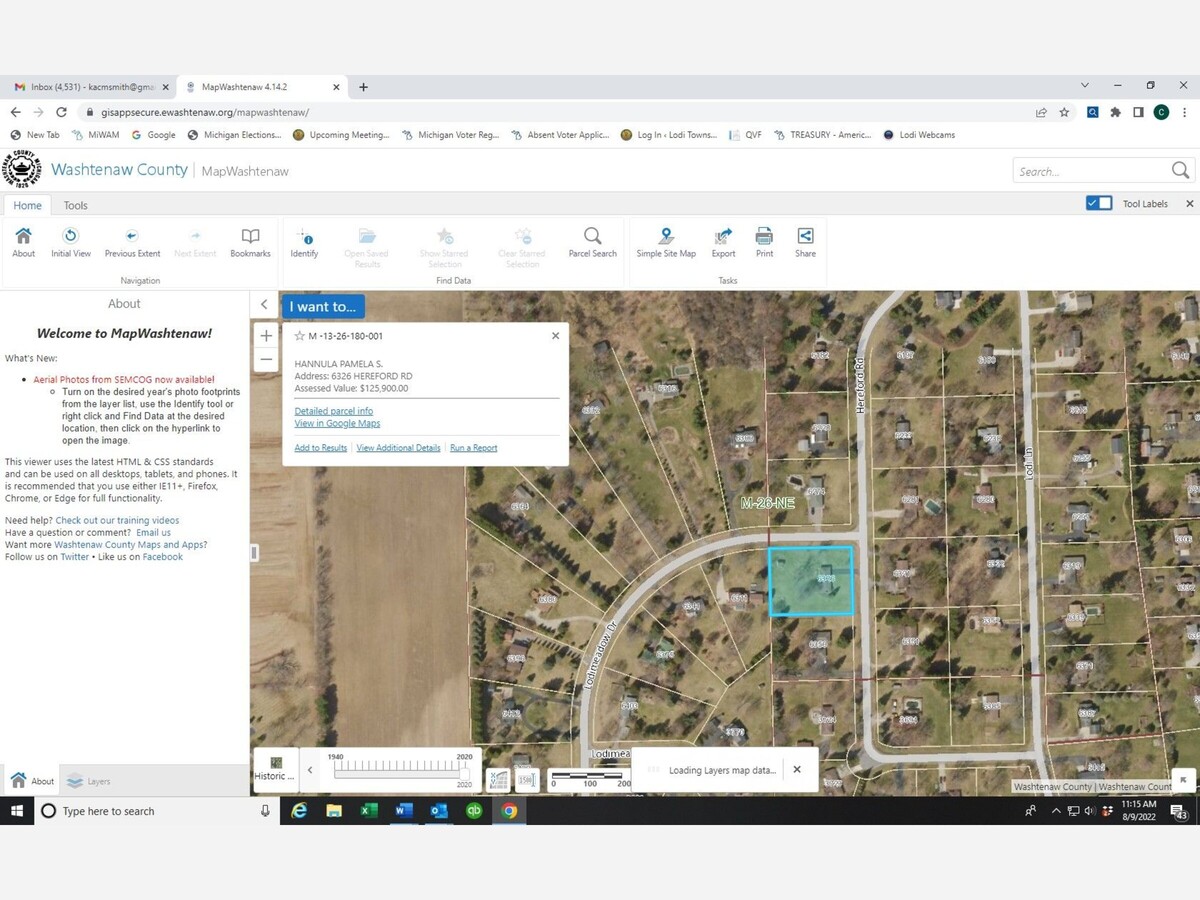Open the Parcel Search tool
Viewport: 1200px width, 900px height.
[592, 238]
